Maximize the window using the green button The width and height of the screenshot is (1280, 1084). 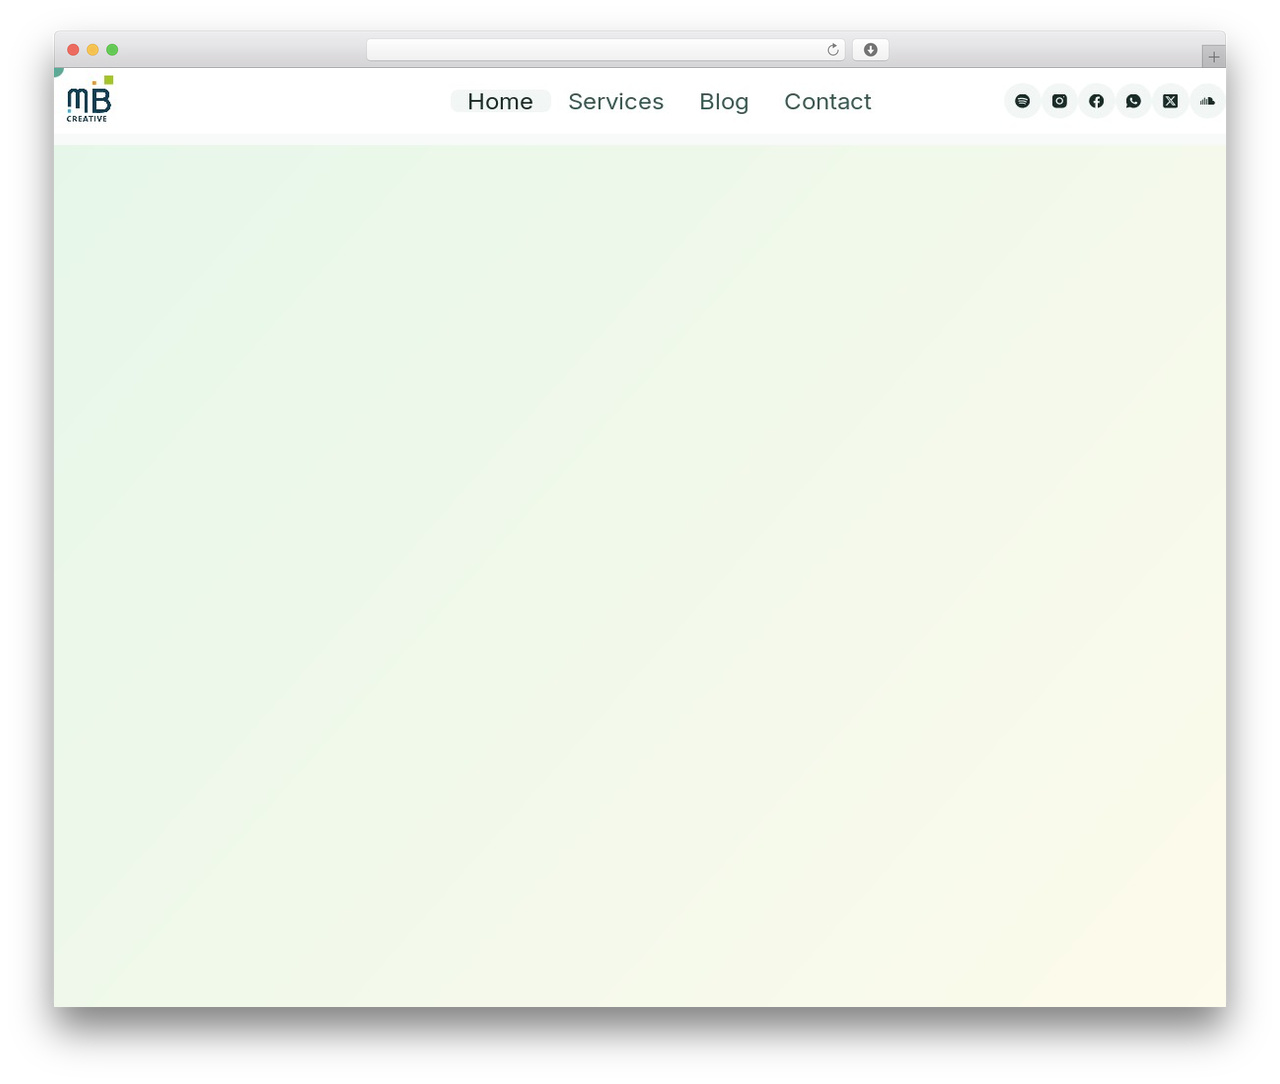coord(112,50)
